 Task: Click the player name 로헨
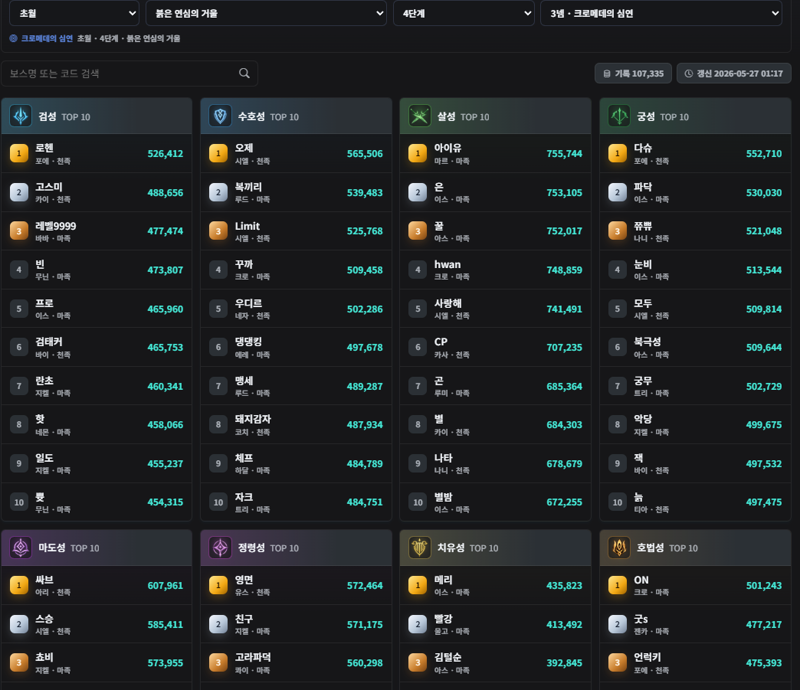pos(44,148)
